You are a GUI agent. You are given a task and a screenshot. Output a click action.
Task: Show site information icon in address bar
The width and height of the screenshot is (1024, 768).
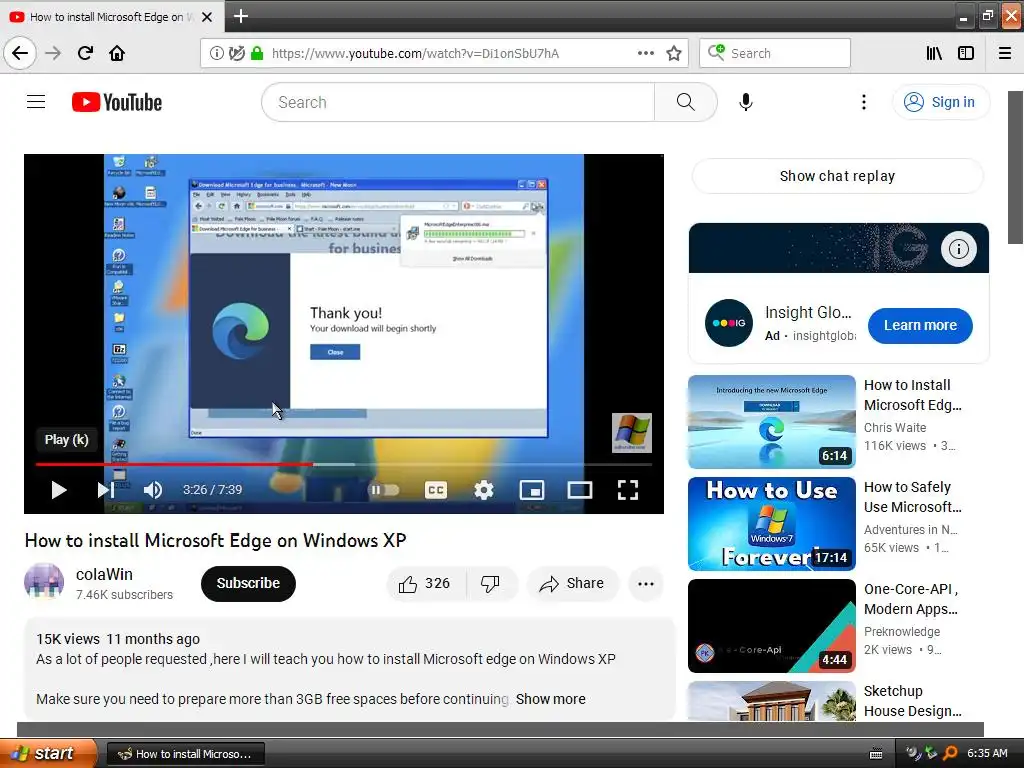tap(216, 54)
